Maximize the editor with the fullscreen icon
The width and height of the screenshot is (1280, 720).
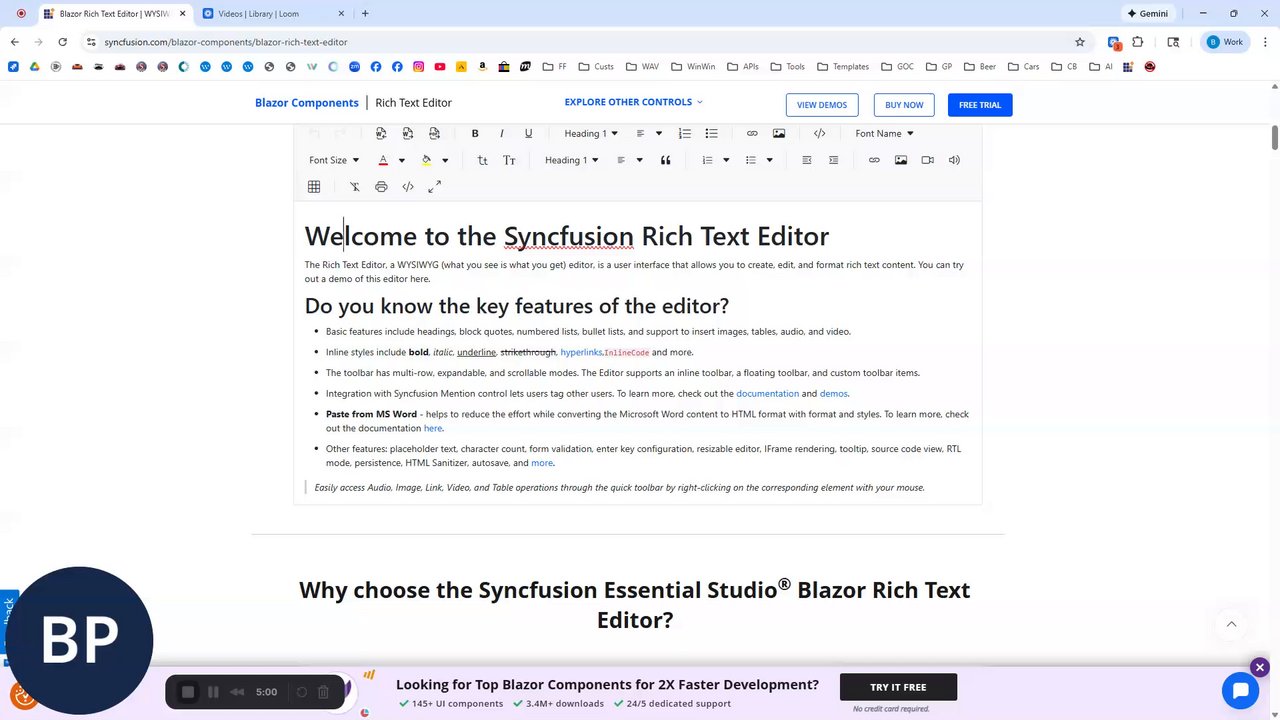[x=434, y=187]
